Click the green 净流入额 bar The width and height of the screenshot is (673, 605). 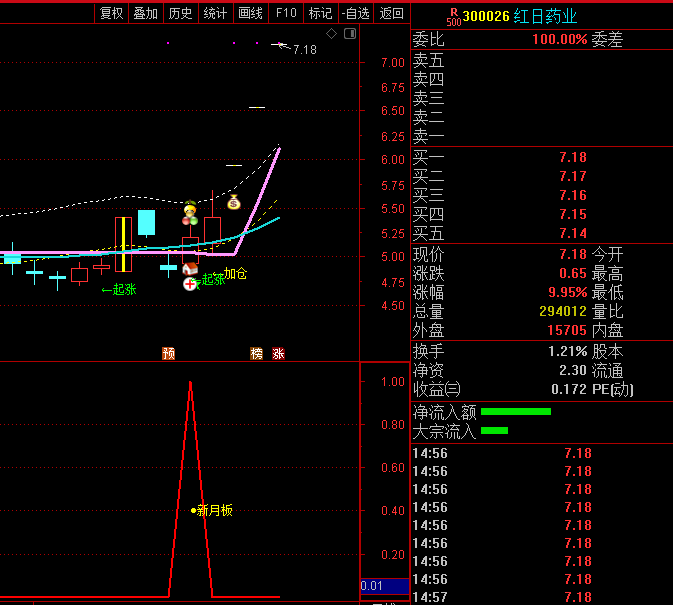515,411
